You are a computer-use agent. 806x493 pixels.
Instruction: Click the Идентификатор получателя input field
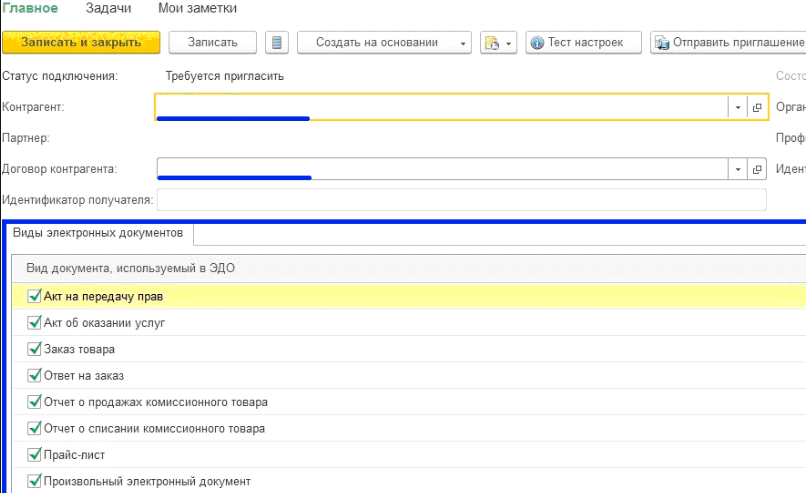coord(462,199)
